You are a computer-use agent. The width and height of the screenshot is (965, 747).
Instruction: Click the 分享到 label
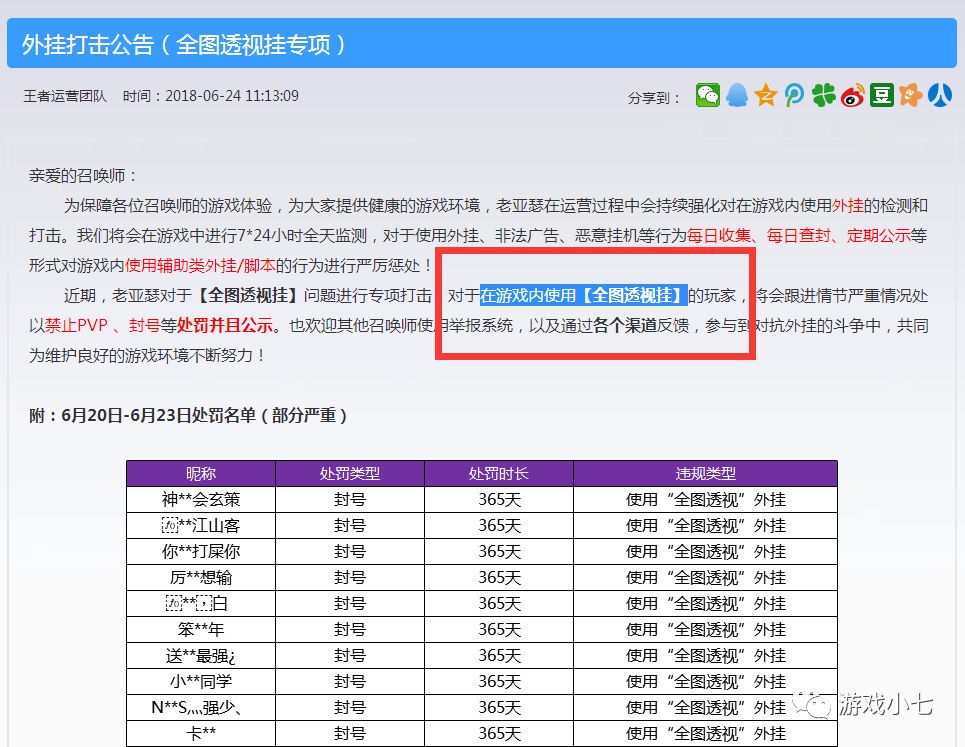coord(654,97)
